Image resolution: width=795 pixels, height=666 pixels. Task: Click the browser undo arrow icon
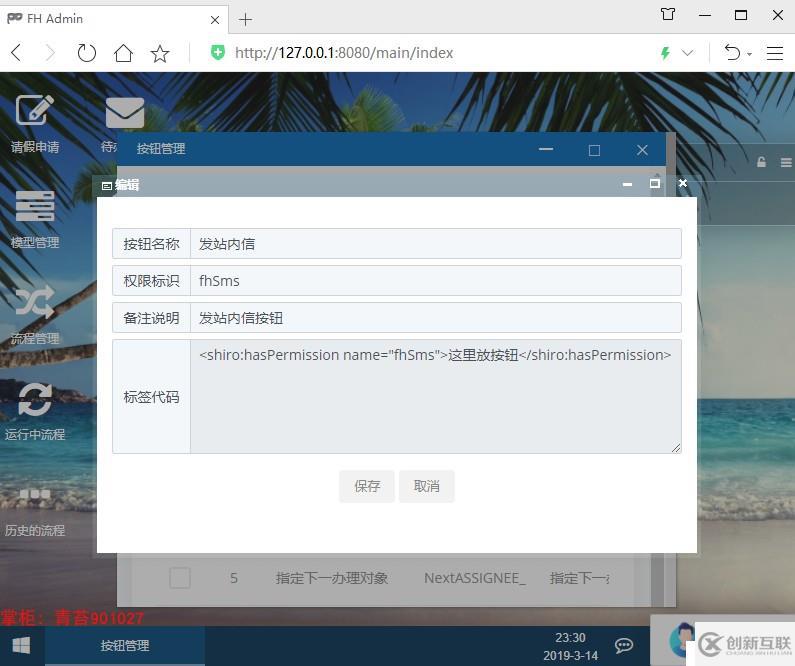click(x=733, y=53)
